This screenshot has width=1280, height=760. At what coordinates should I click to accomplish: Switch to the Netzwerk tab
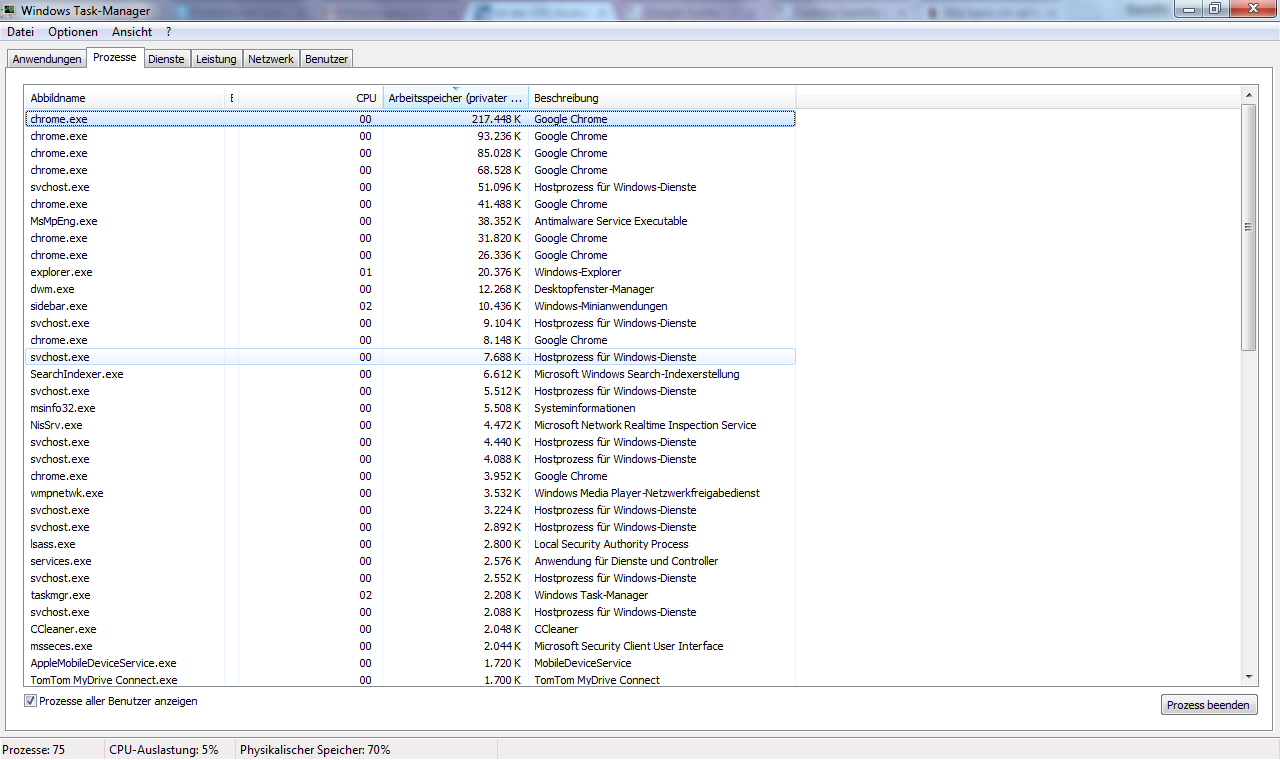click(x=271, y=59)
